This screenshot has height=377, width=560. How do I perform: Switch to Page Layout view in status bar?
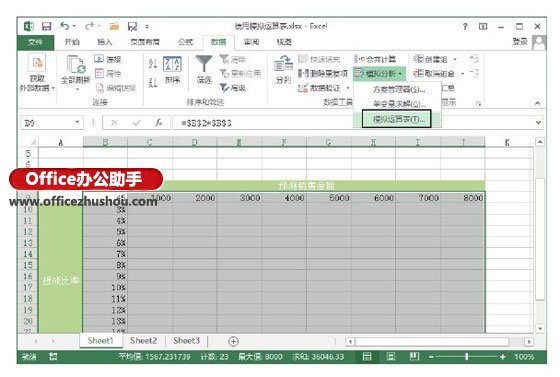click(x=391, y=357)
